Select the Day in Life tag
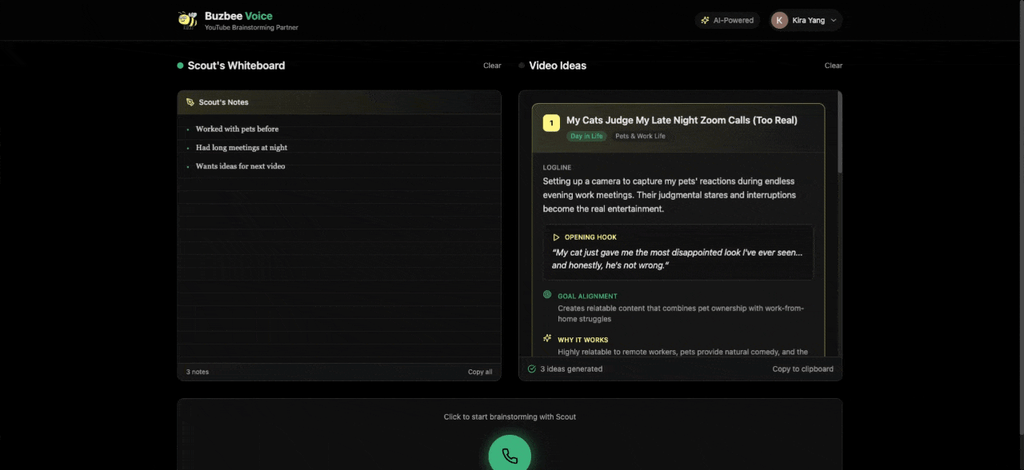 pyautogui.click(x=586, y=136)
